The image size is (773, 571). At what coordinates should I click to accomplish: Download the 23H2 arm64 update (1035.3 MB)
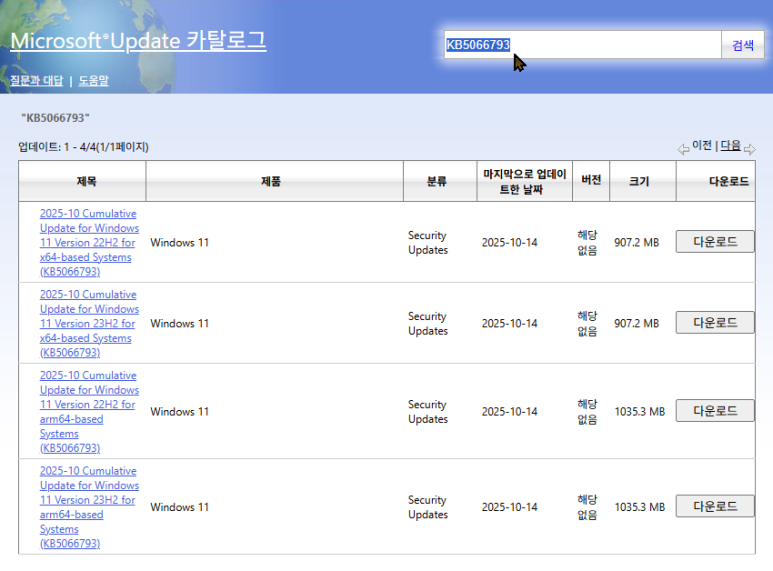[715, 506]
